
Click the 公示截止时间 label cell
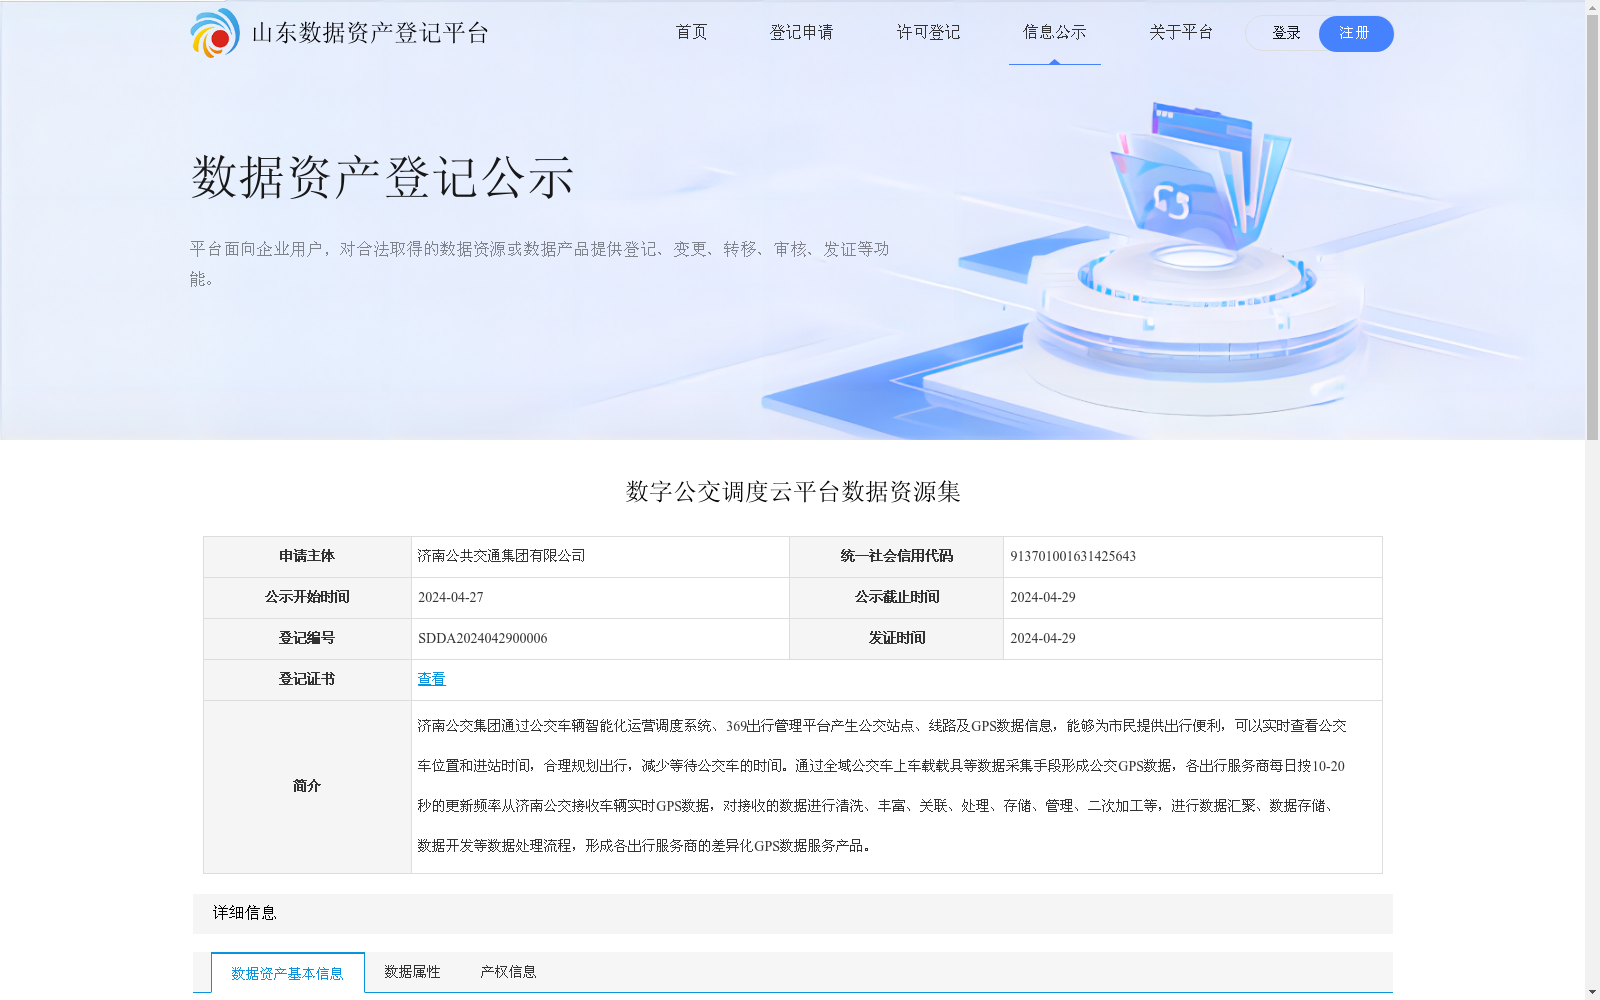click(897, 598)
